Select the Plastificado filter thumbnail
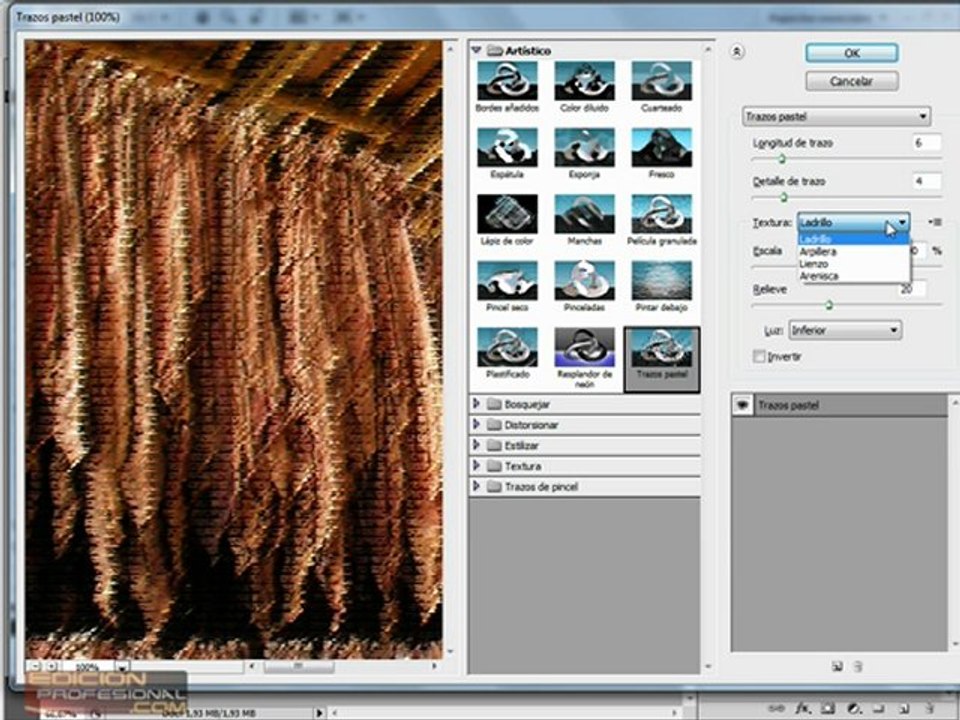Image resolution: width=960 pixels, height=720 pixels. (x=507, y=347)
